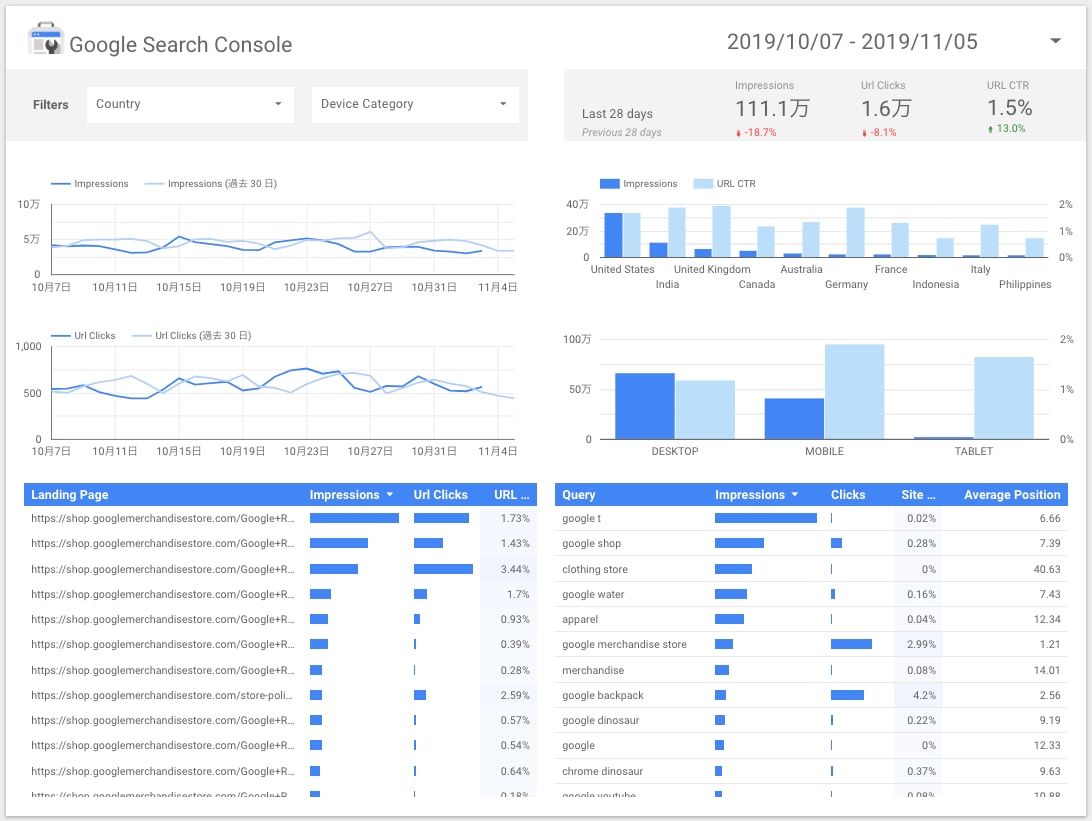Image resolution: width=1092 pixels, height=821 pixels.
Task: Click the DESKTOP impressions bar
Action: 644,406
